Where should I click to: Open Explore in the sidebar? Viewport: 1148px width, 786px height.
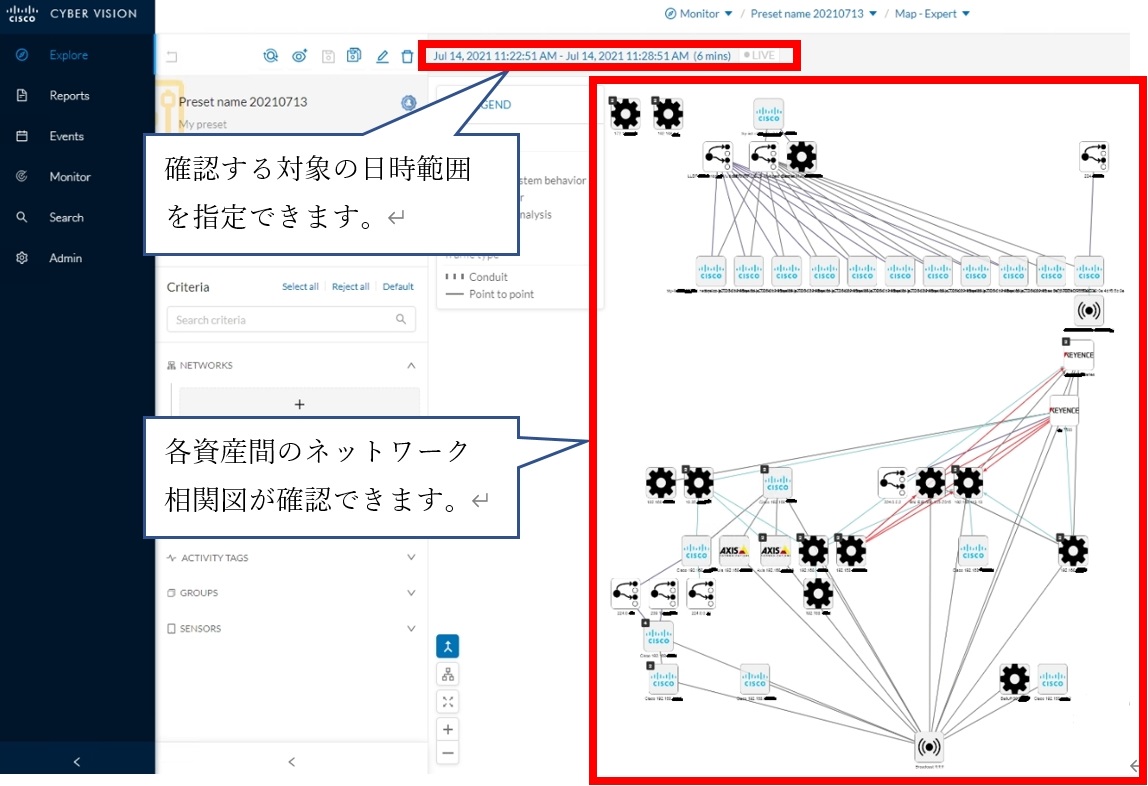tap(68, 55)
